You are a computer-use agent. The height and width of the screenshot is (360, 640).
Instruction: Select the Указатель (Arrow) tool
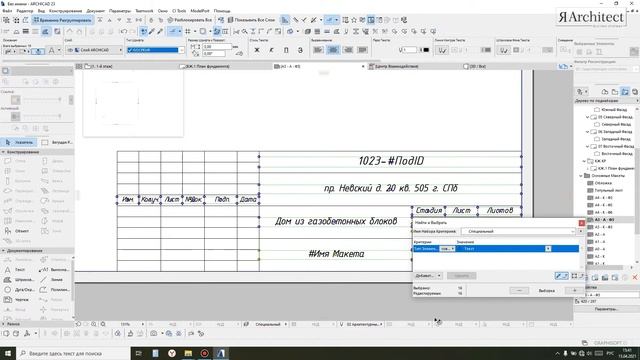point(19,142)
